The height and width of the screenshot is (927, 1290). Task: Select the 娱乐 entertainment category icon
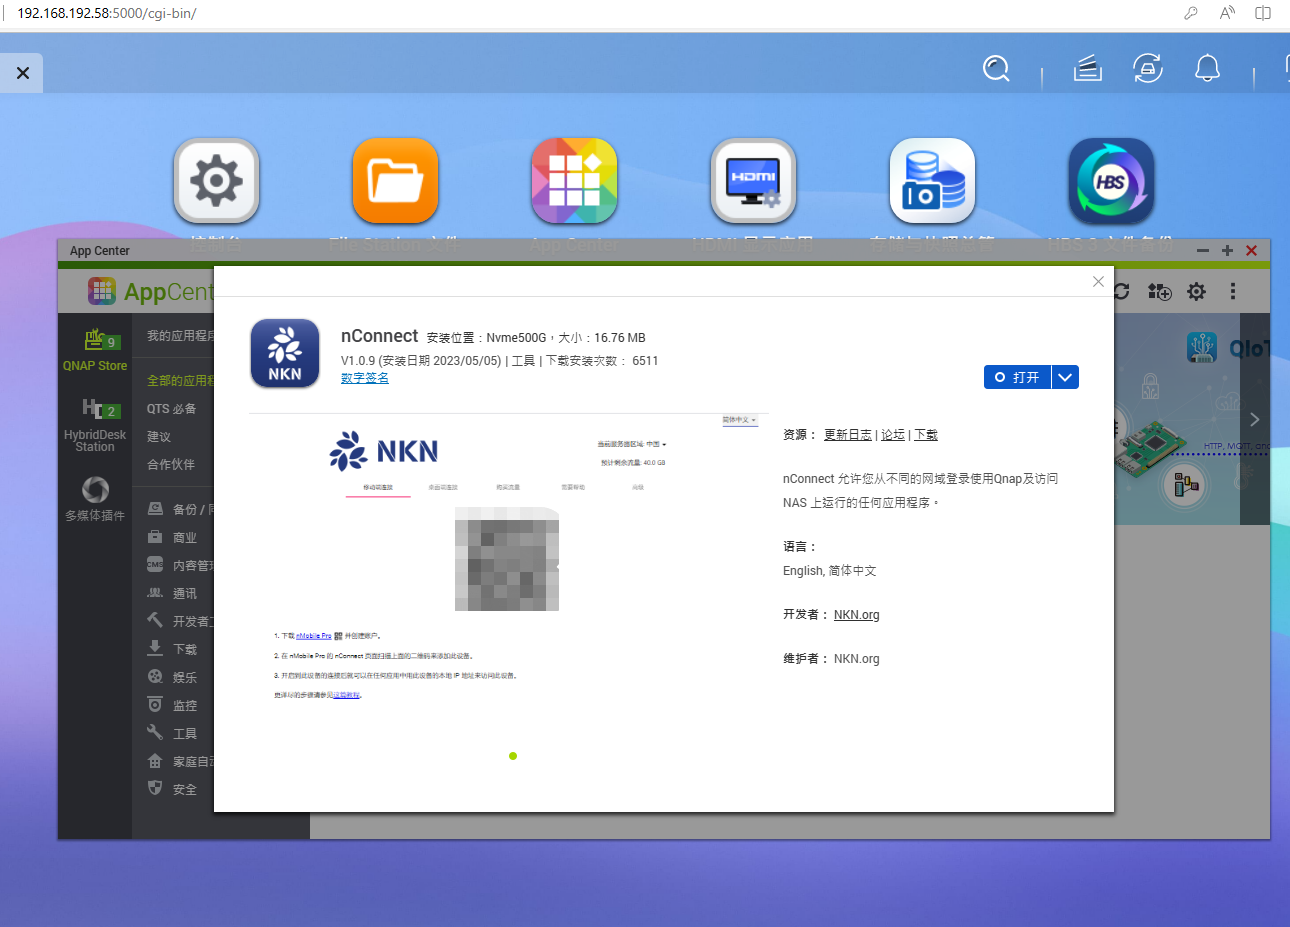[155, 676]
